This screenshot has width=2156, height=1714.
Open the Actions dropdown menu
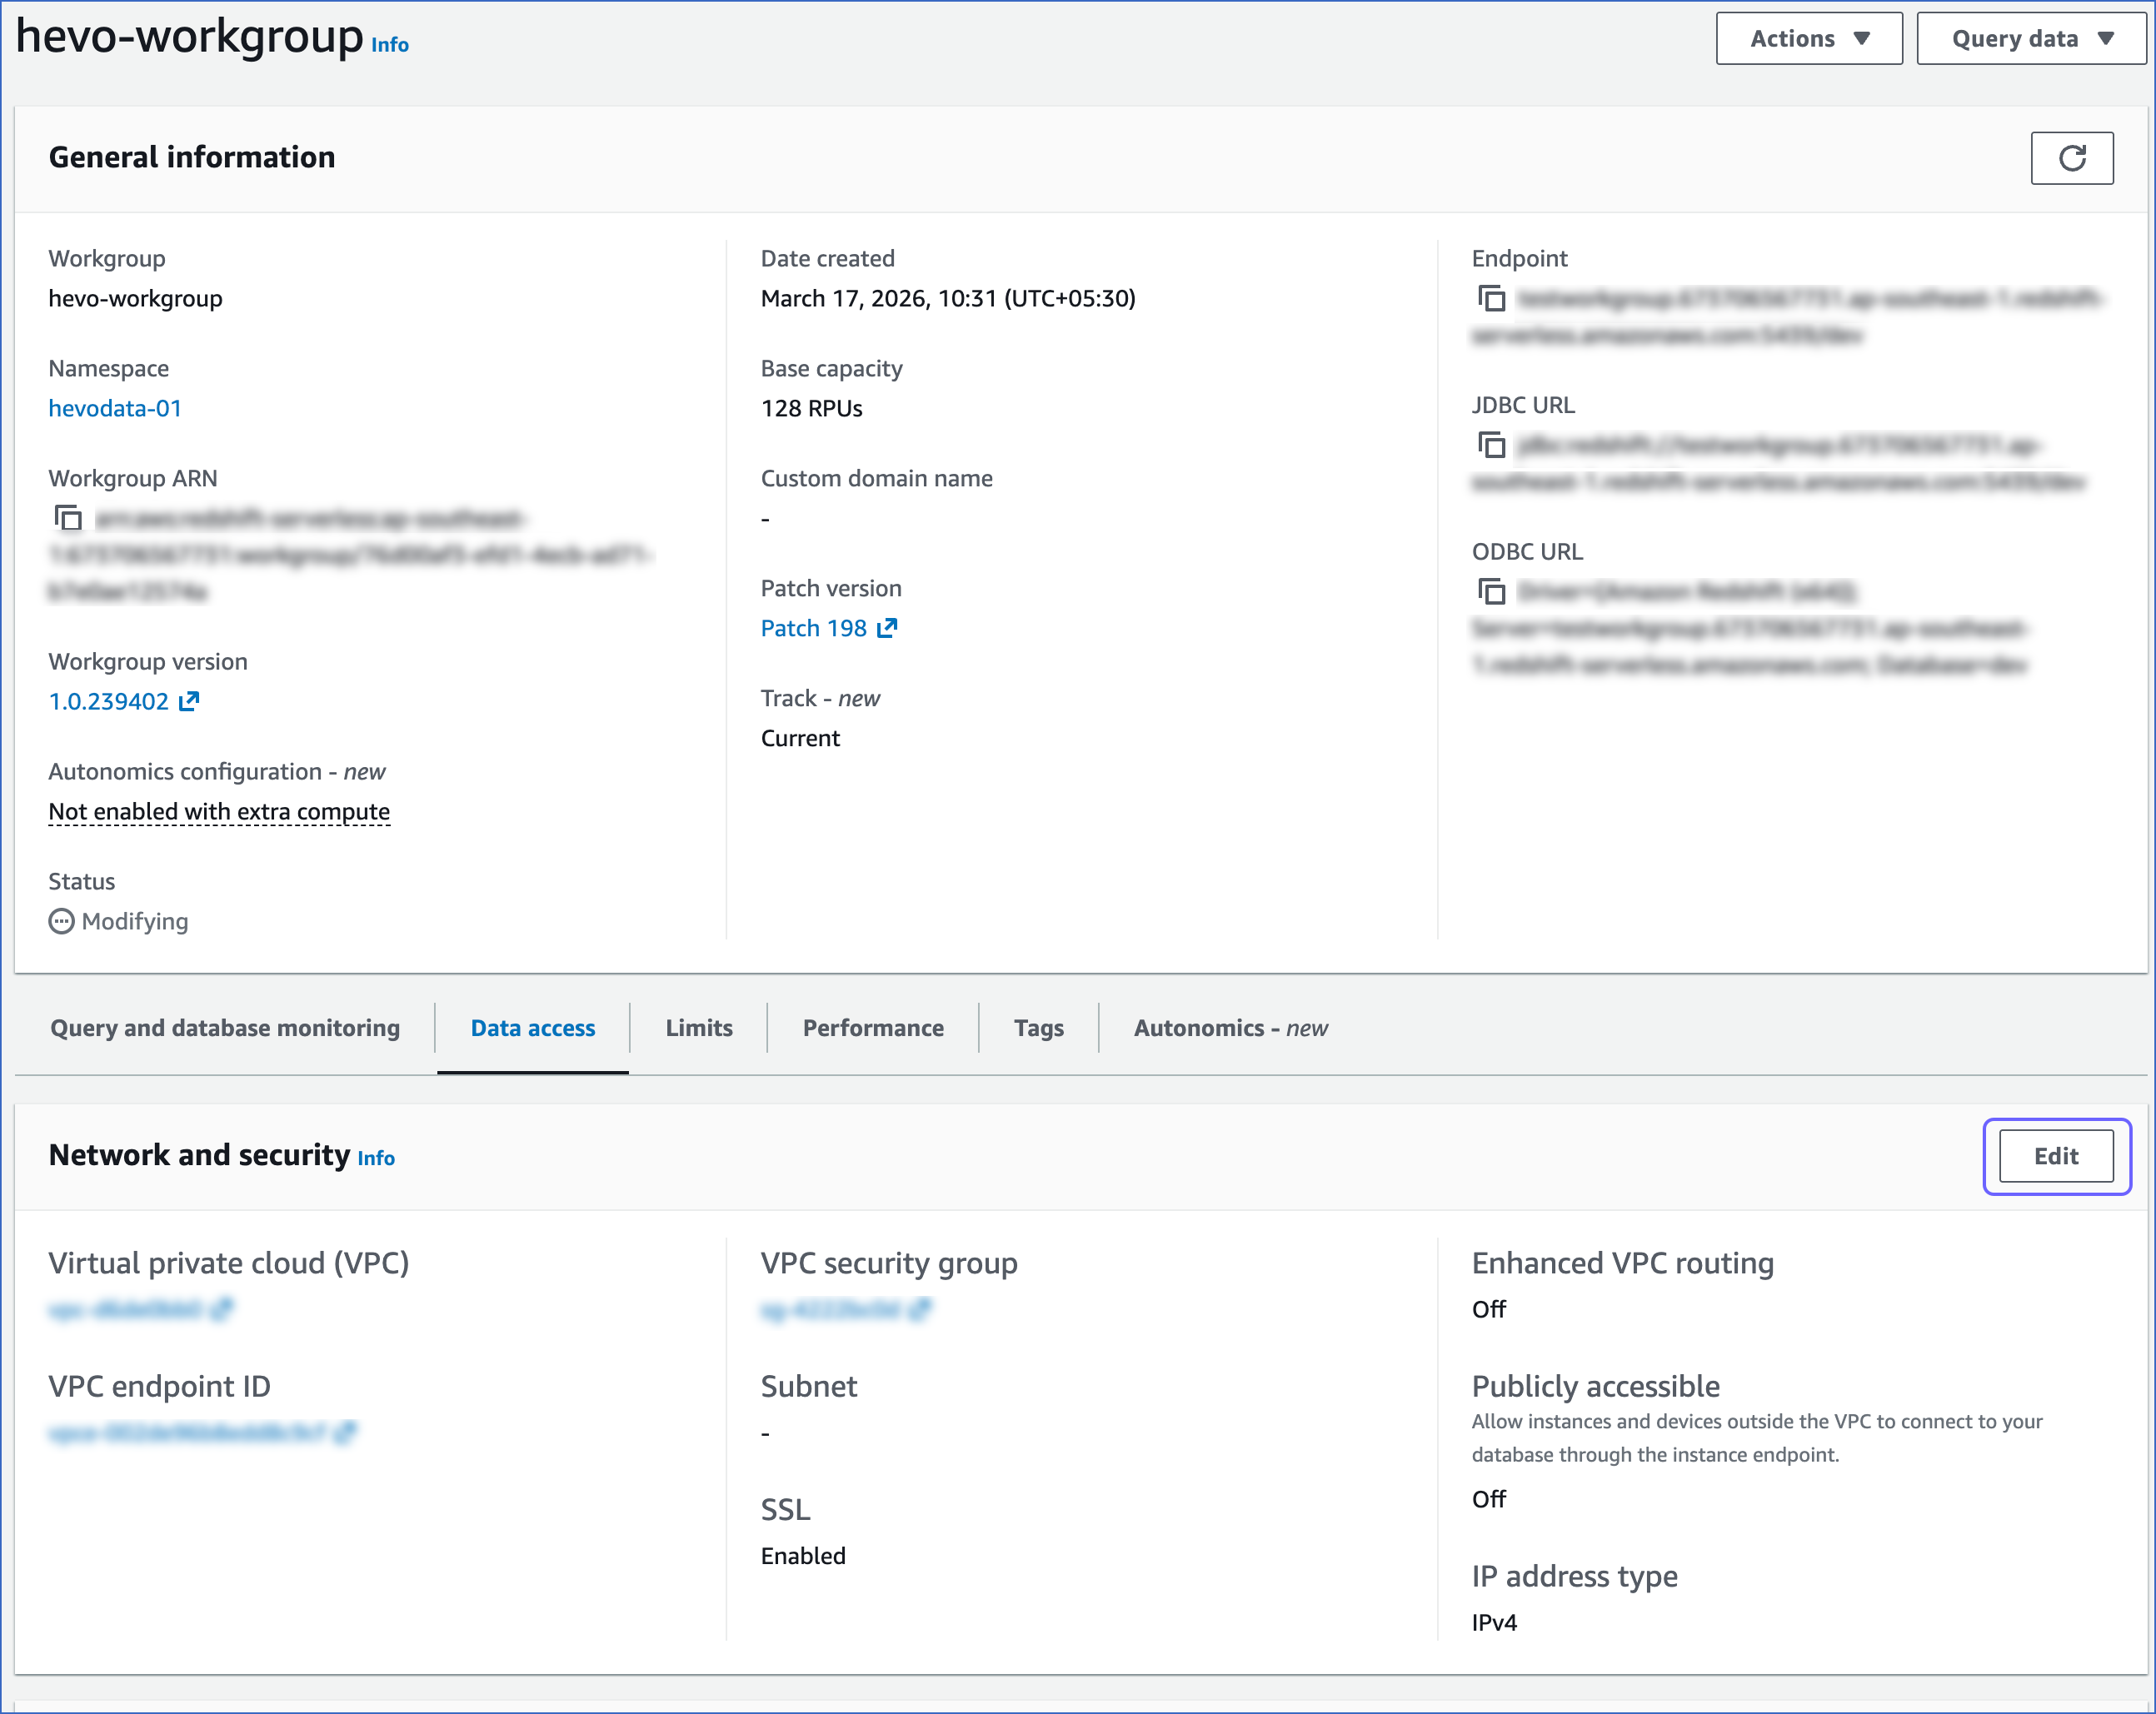(x=1808, y=38)
